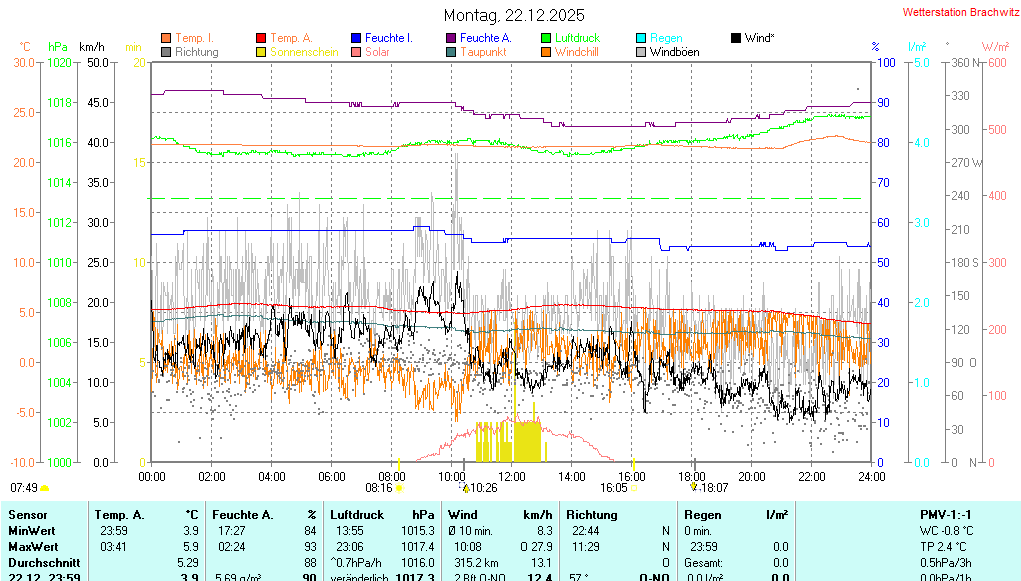Click the cyan Regen legend square

(641, 38)
